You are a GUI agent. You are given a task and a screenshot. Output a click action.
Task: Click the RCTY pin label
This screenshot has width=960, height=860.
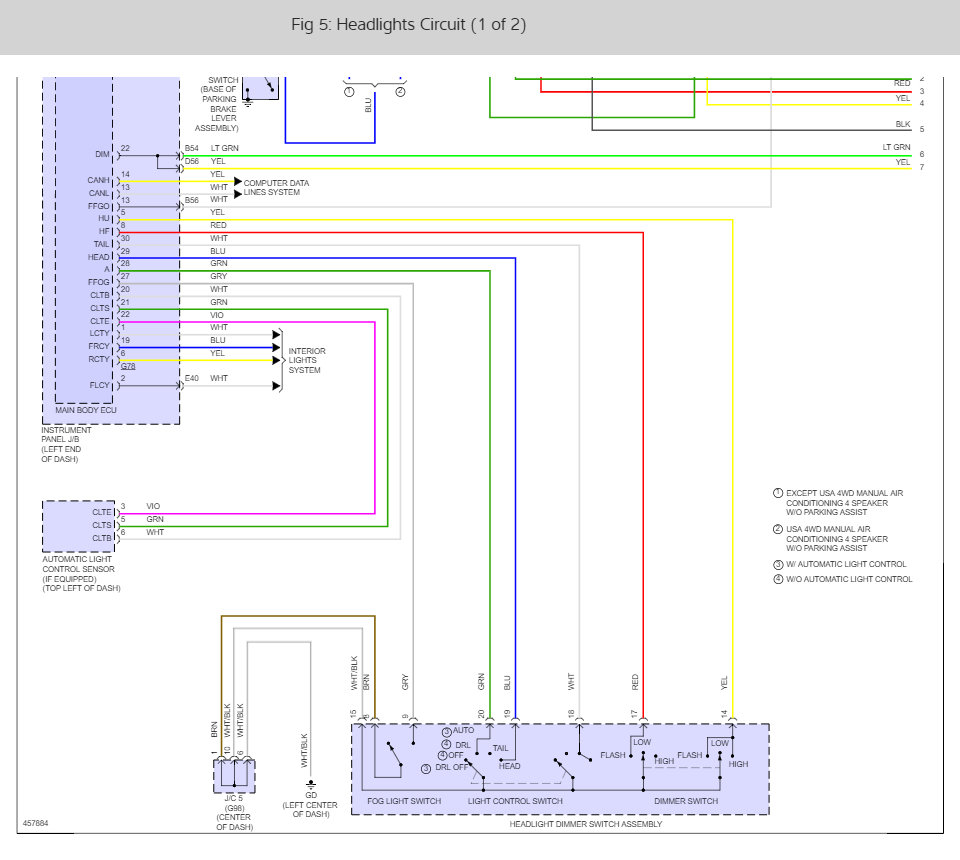coord(99,359)
